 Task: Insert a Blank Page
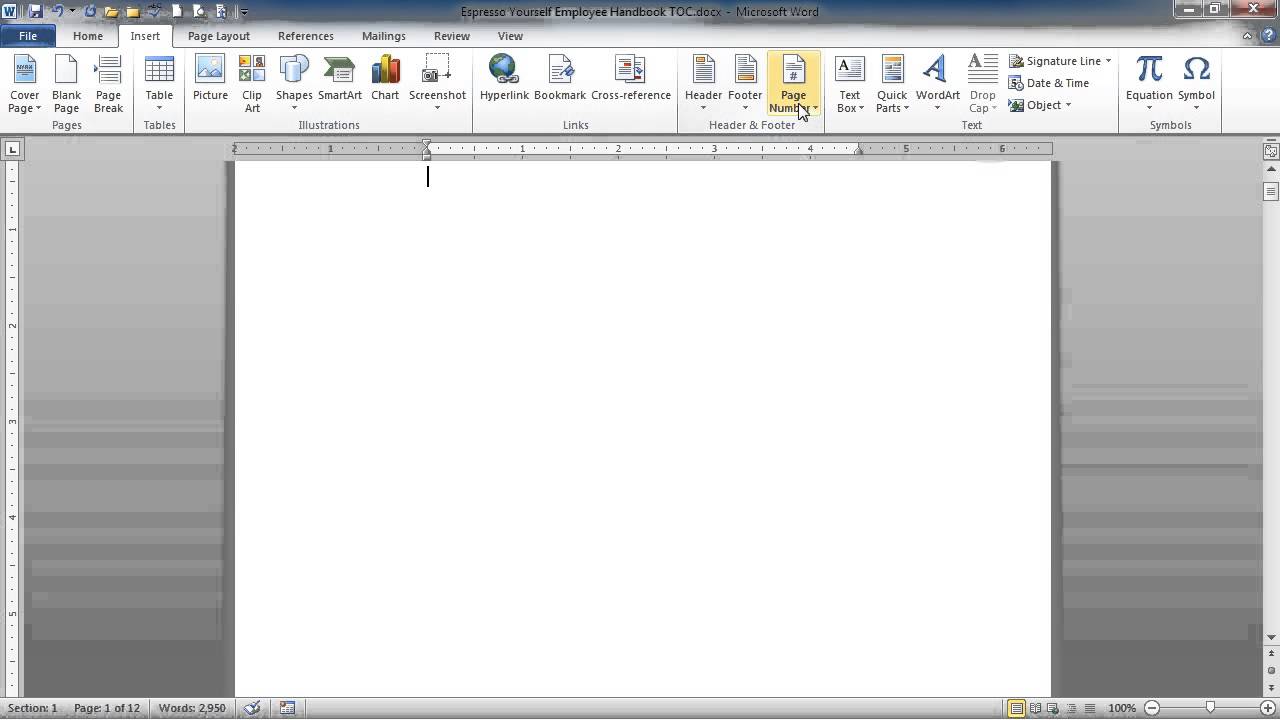66,84
